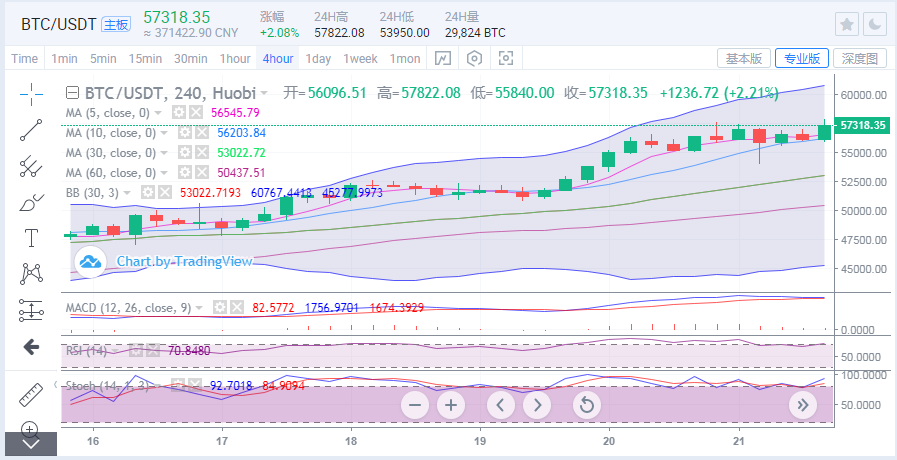Select the 15min interval tab

[x=145, y=59]
